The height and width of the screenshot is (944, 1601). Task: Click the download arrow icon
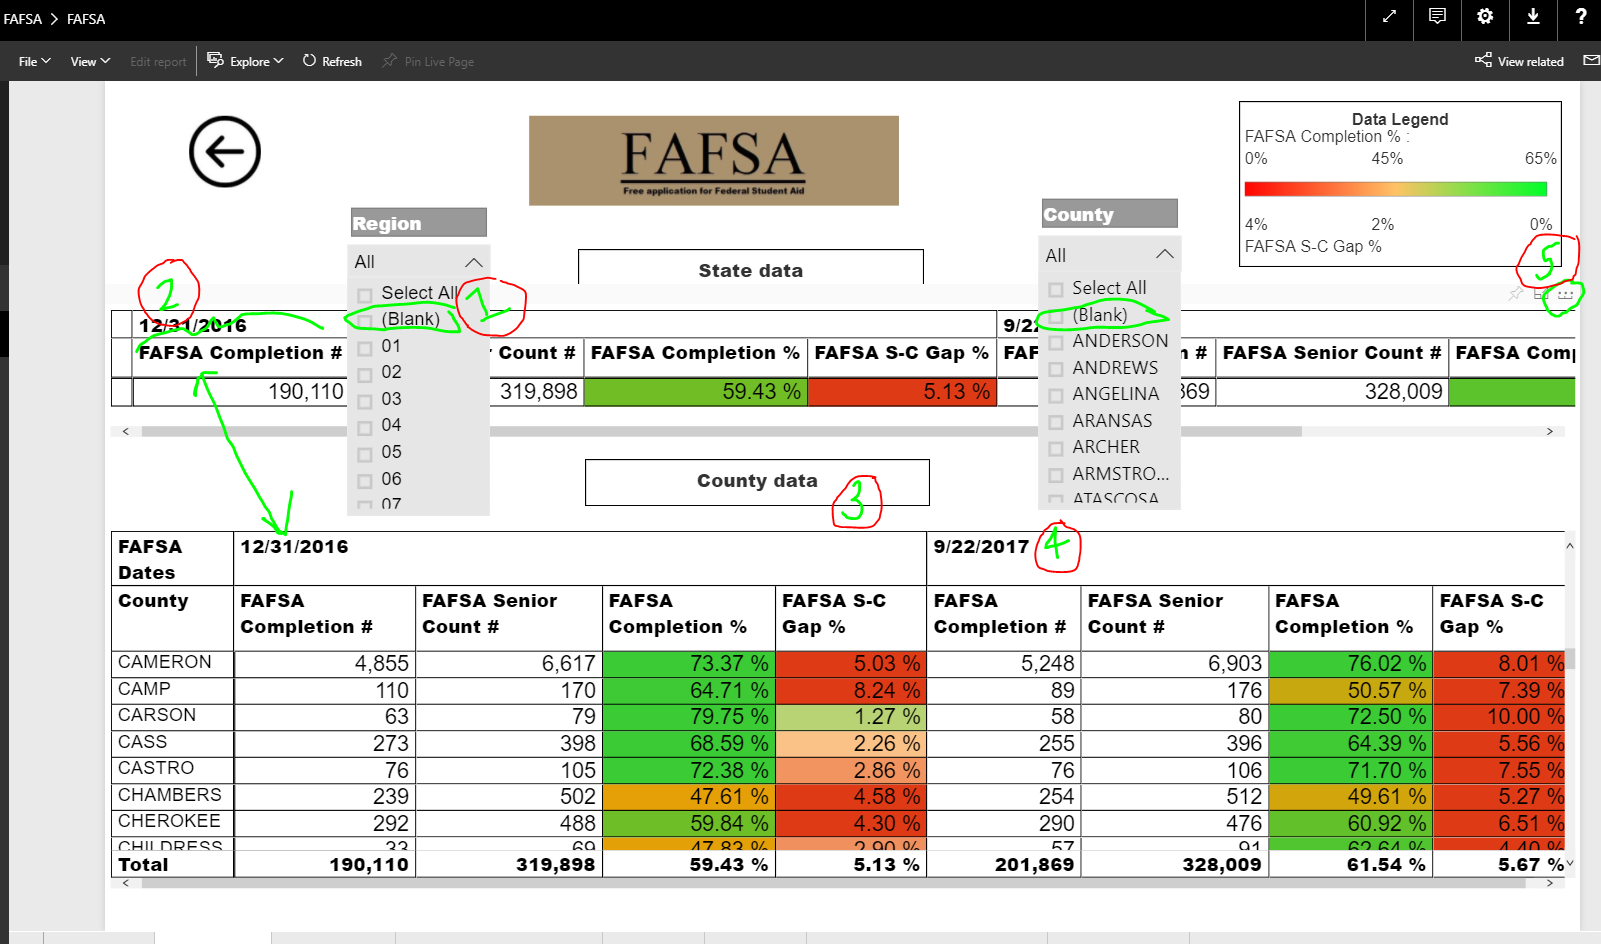coord(1533,16)
